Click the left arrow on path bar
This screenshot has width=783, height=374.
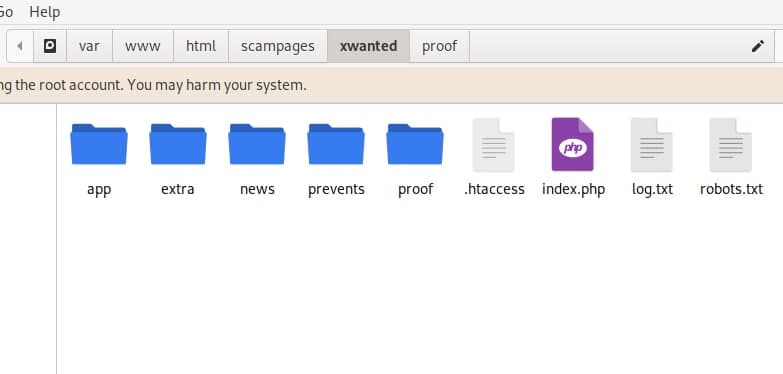coord(20,46)
